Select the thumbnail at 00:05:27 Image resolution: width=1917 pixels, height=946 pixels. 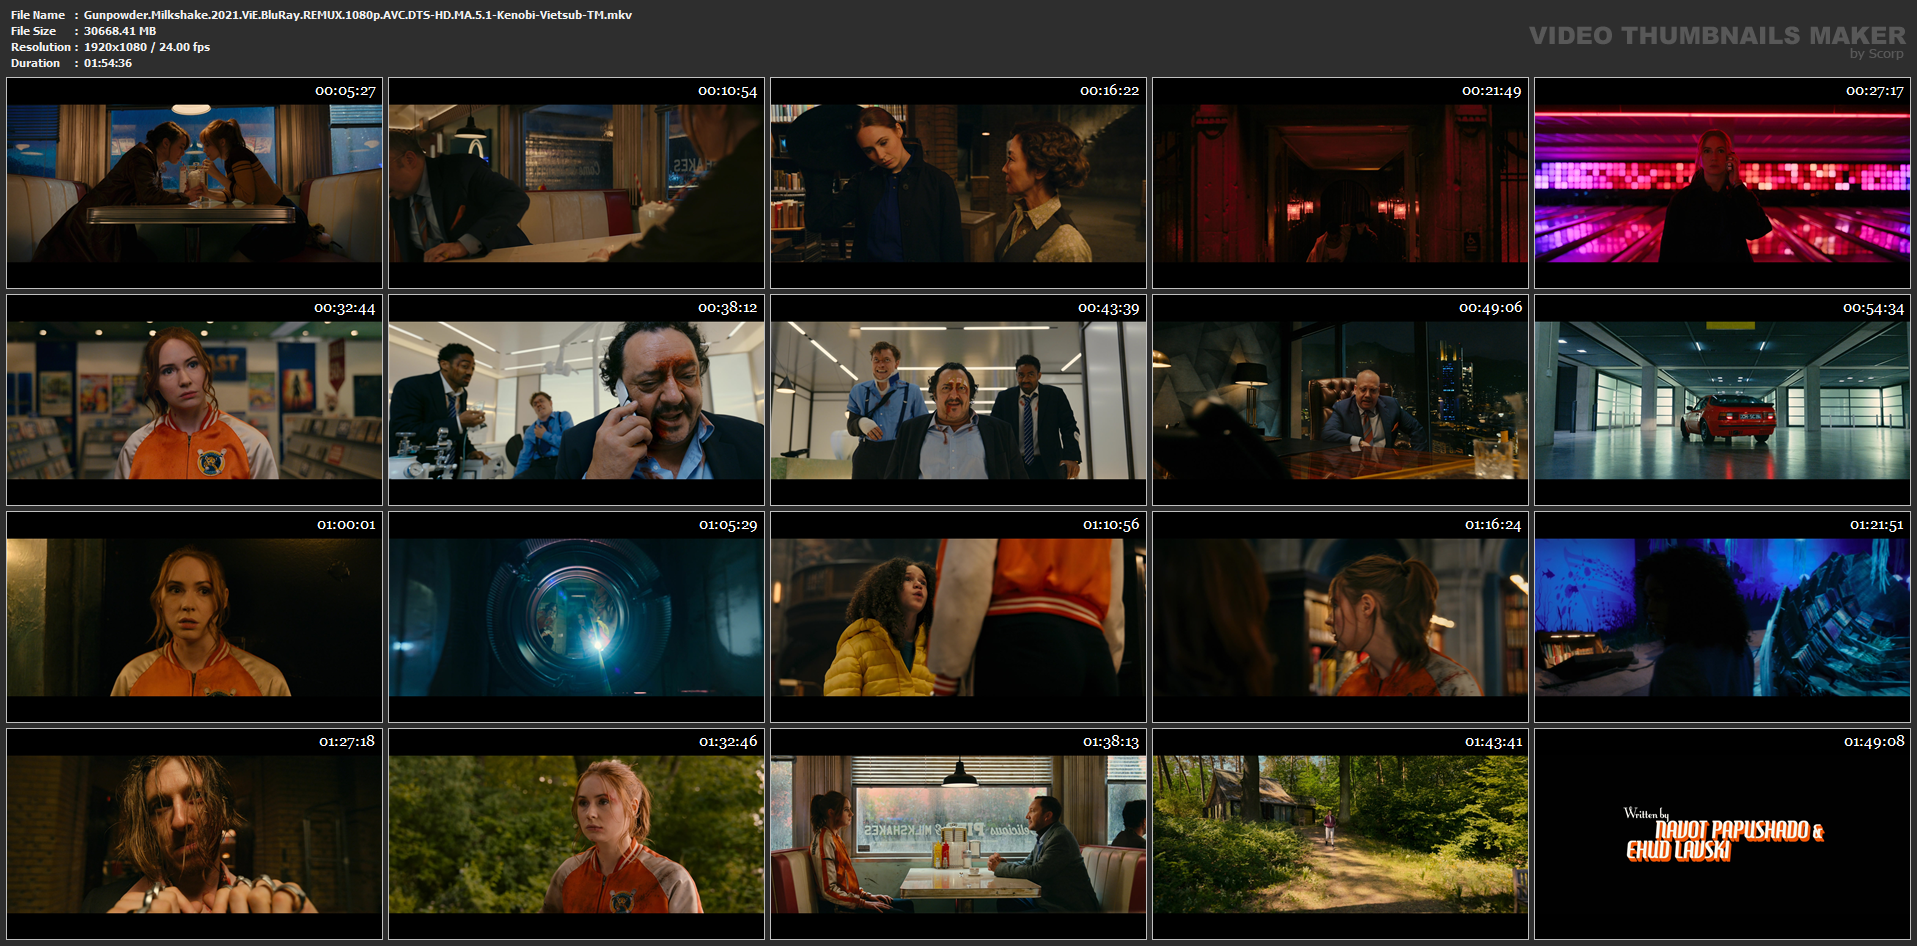click(194, 183)
